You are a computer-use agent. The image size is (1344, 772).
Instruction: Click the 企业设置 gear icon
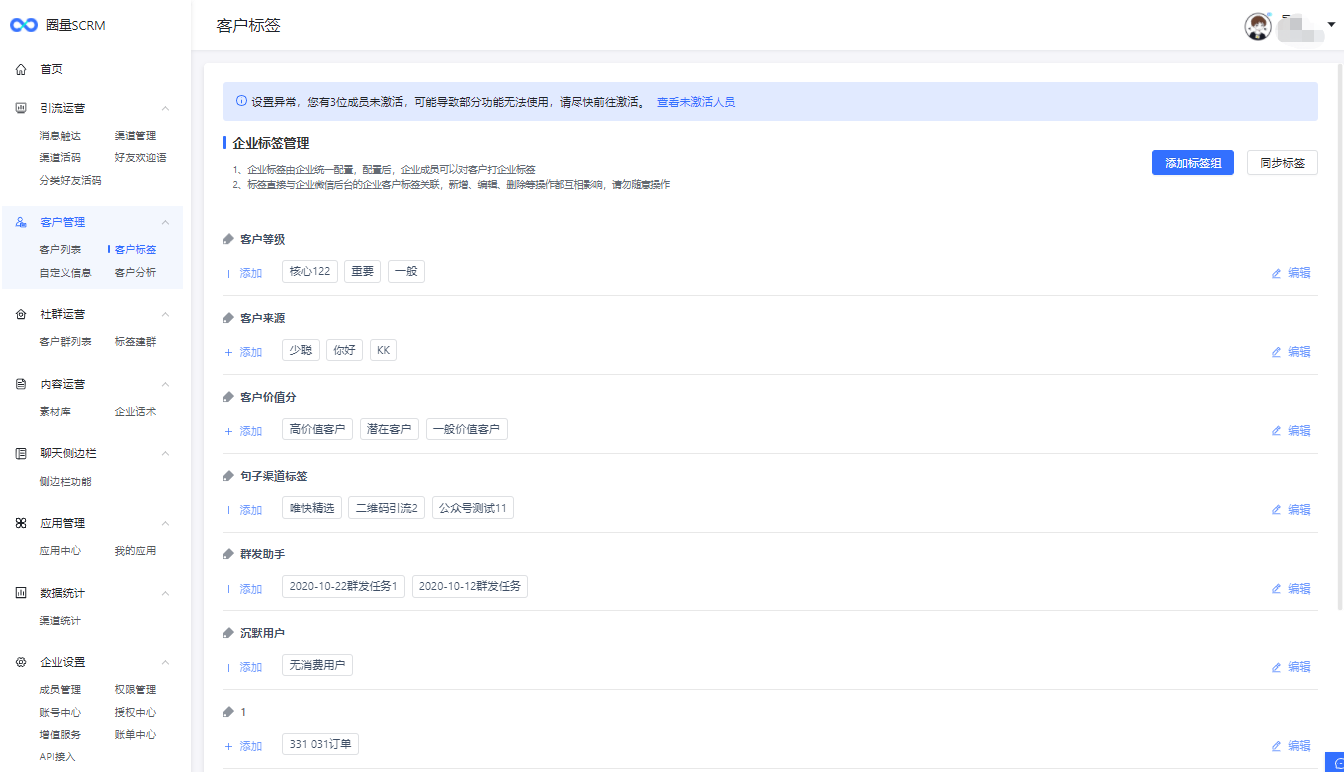[21, 662]
